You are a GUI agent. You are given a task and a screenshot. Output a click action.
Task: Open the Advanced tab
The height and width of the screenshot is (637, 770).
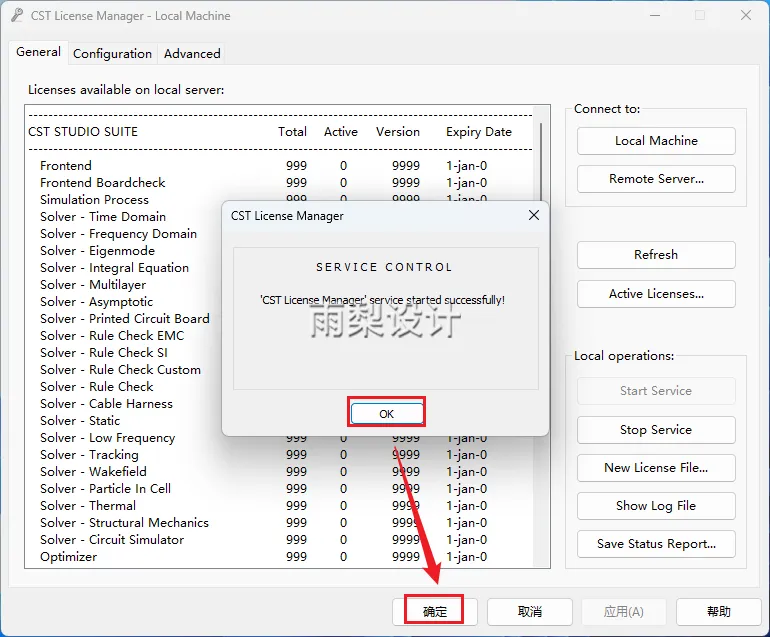[192, 54]
